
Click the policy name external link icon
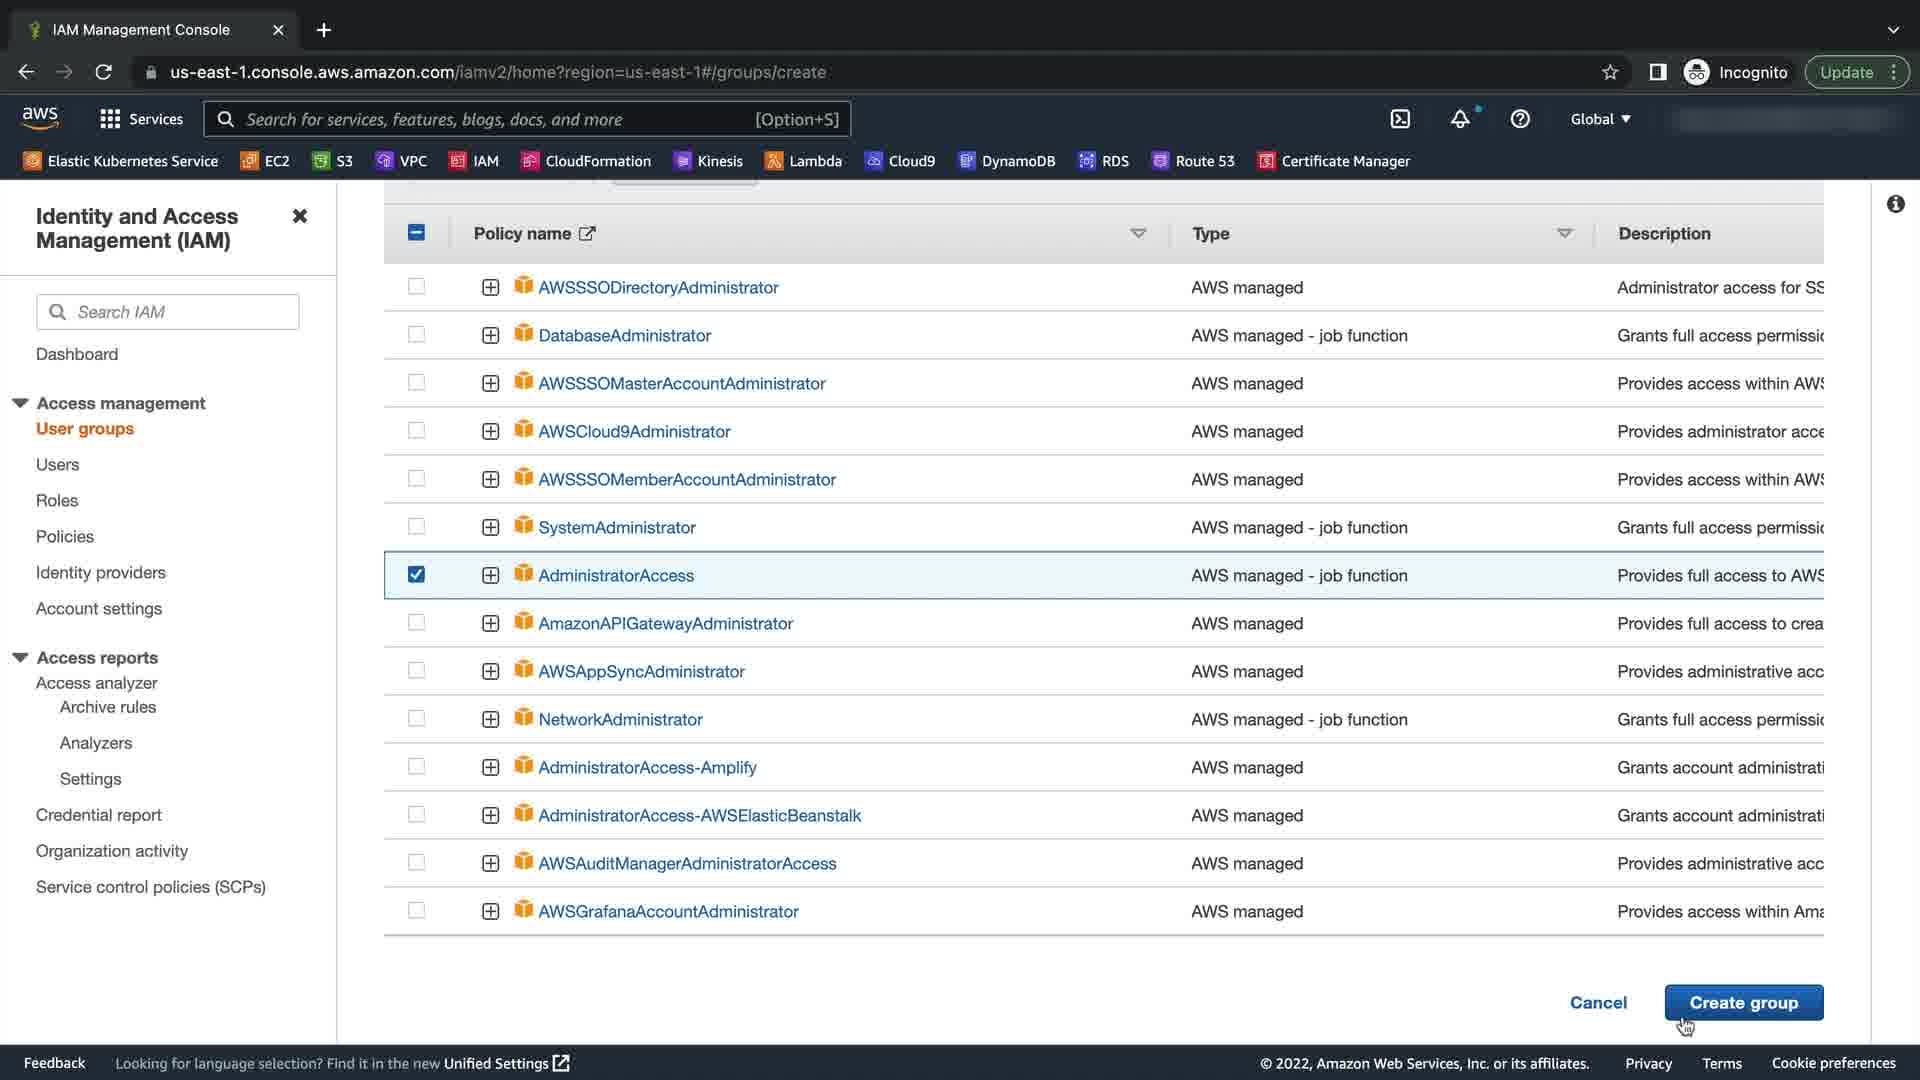click(x=587, y=233)
